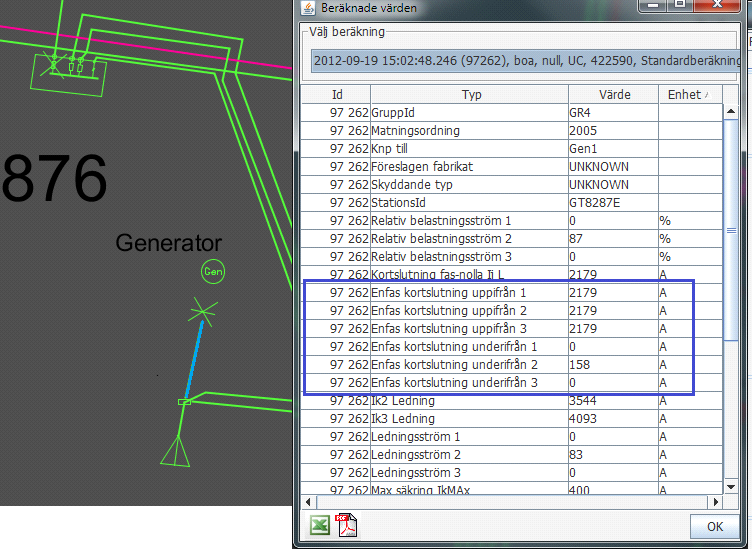Click the vertical scrollbar up arrow
The image size is (752, 549).
(x=731, y=112)
